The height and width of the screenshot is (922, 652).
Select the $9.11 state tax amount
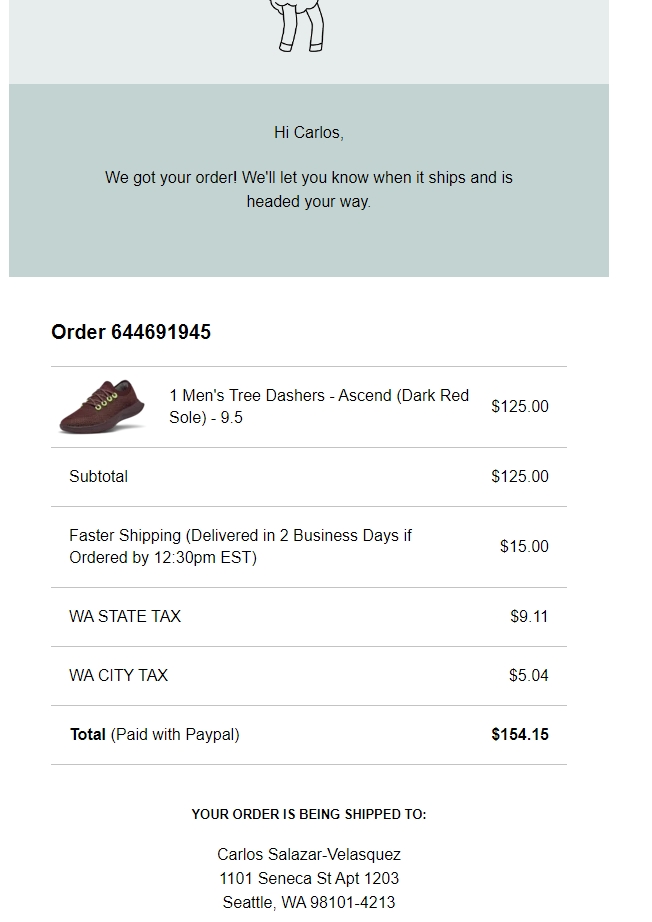tap(529, 616)
